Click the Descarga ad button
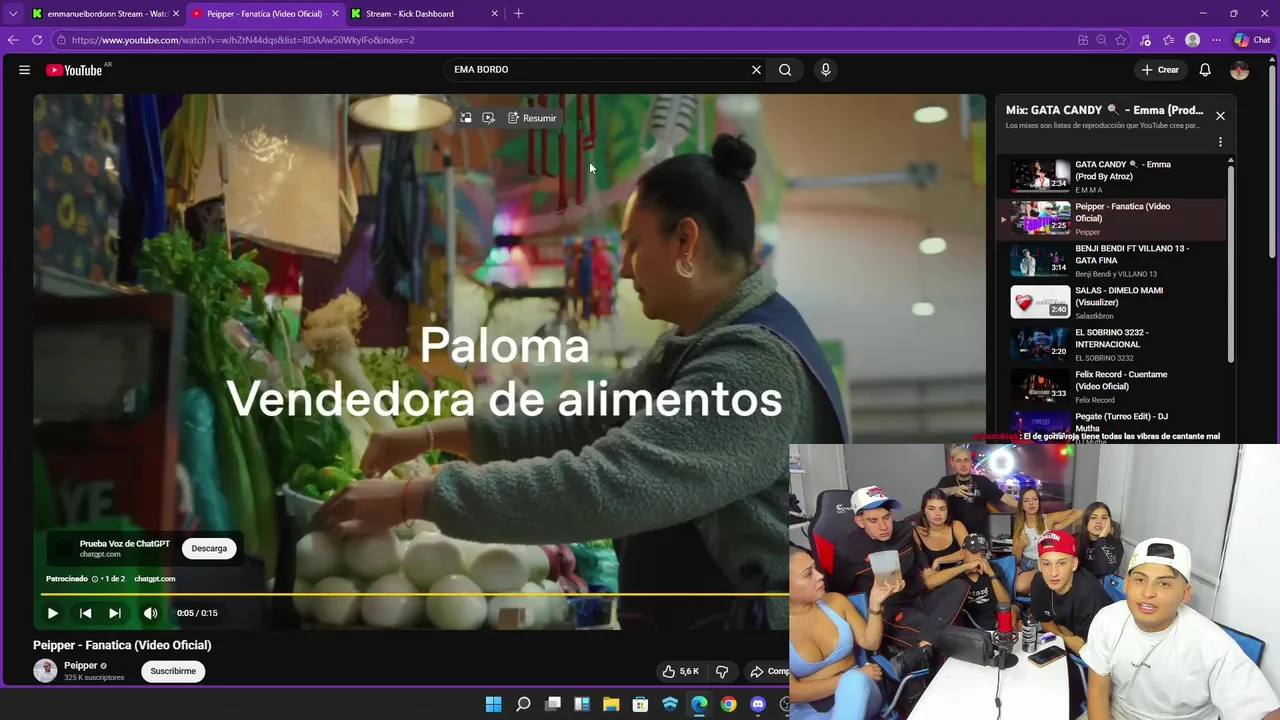 [209, 548]
